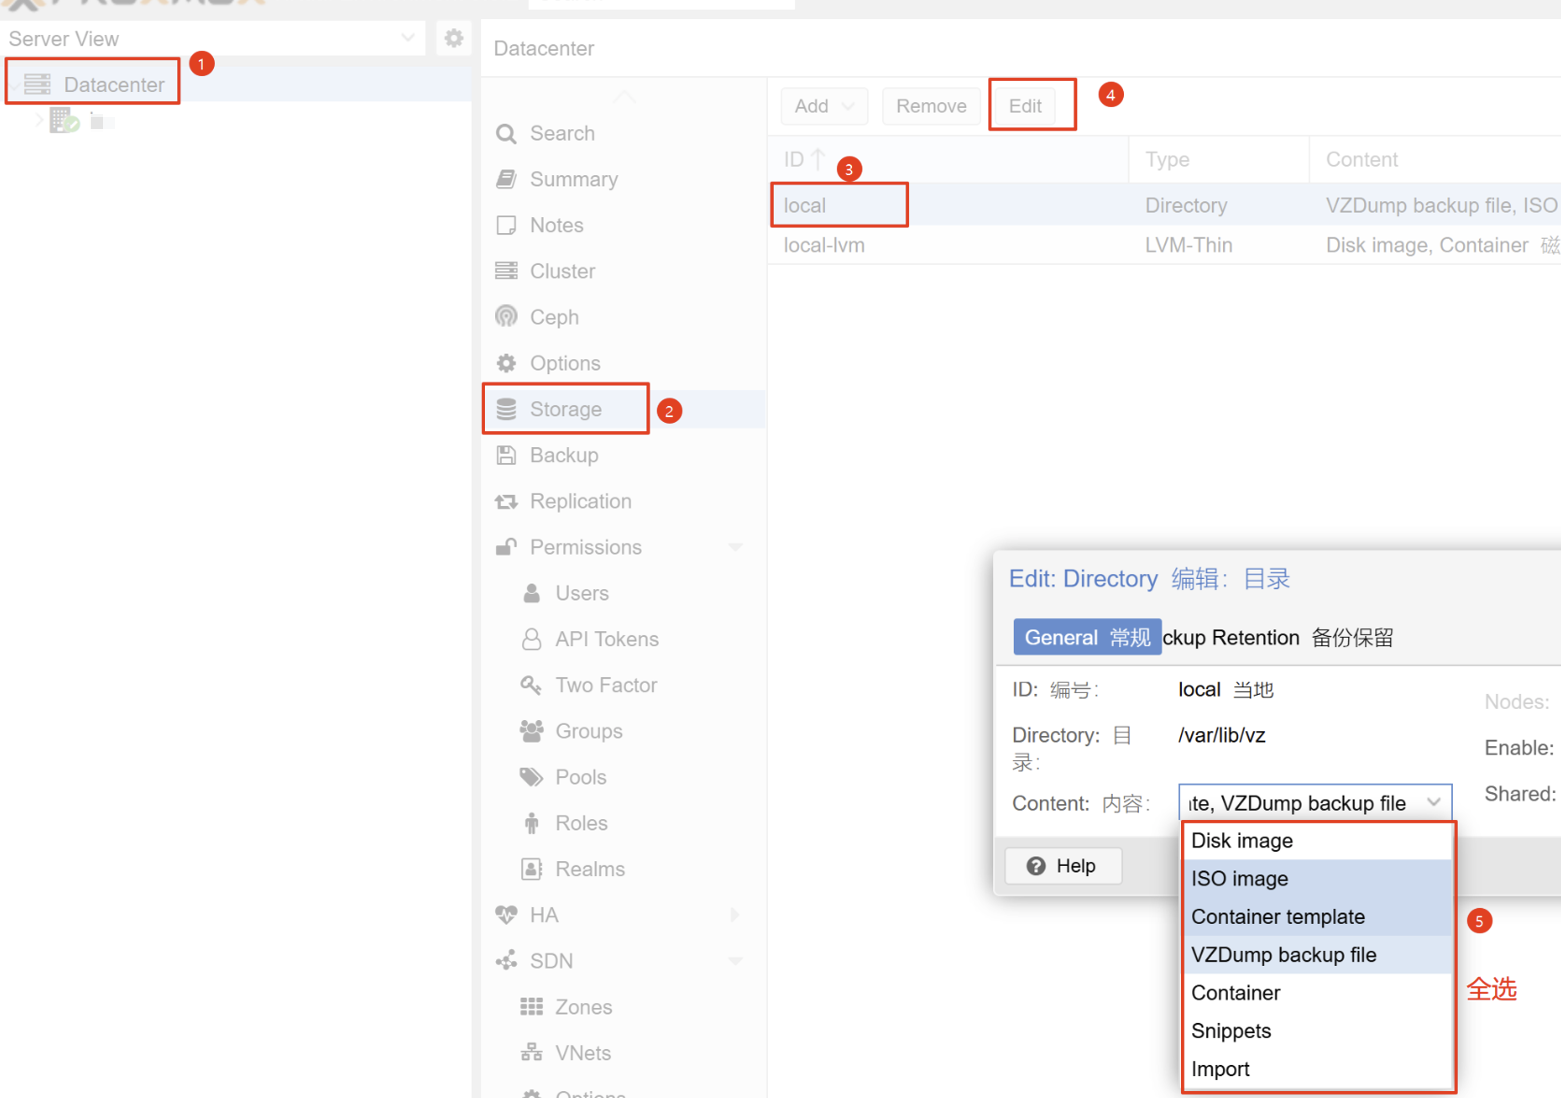1561x1098 pixels.
Task: Click the Realms address-book icon
Action: coord(532,869)
